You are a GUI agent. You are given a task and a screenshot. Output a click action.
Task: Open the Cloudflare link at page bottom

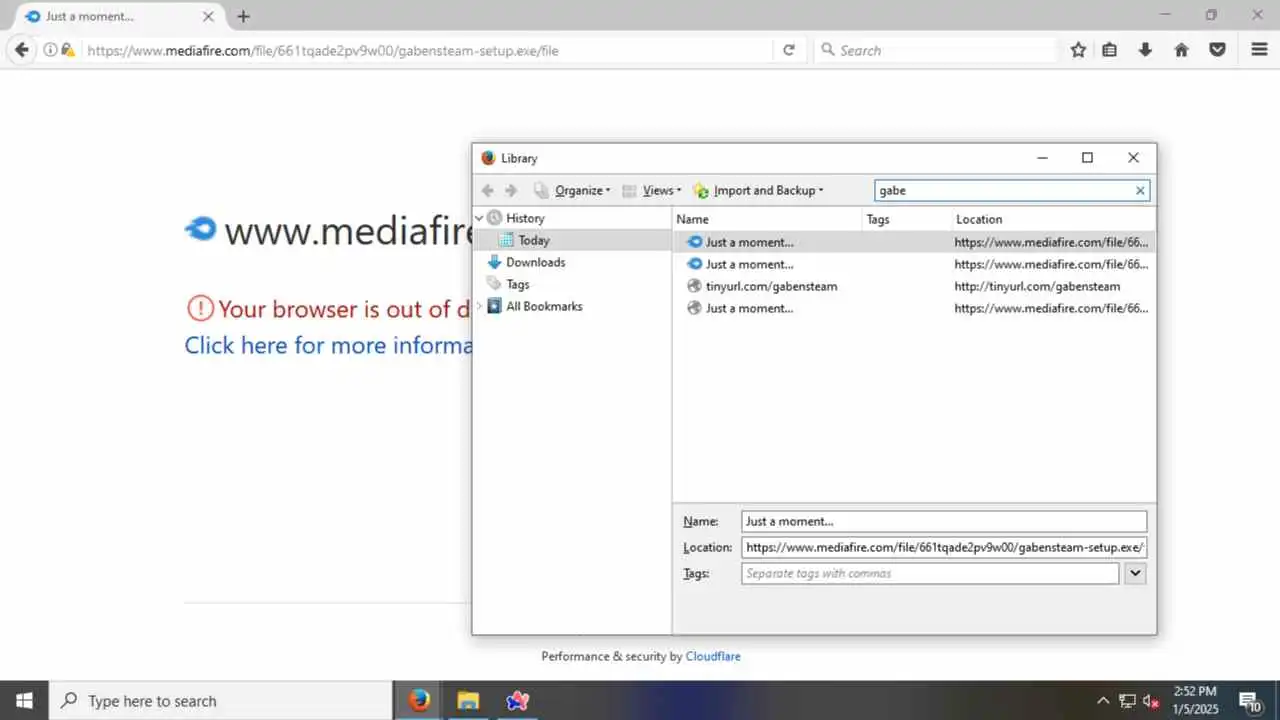713,656
